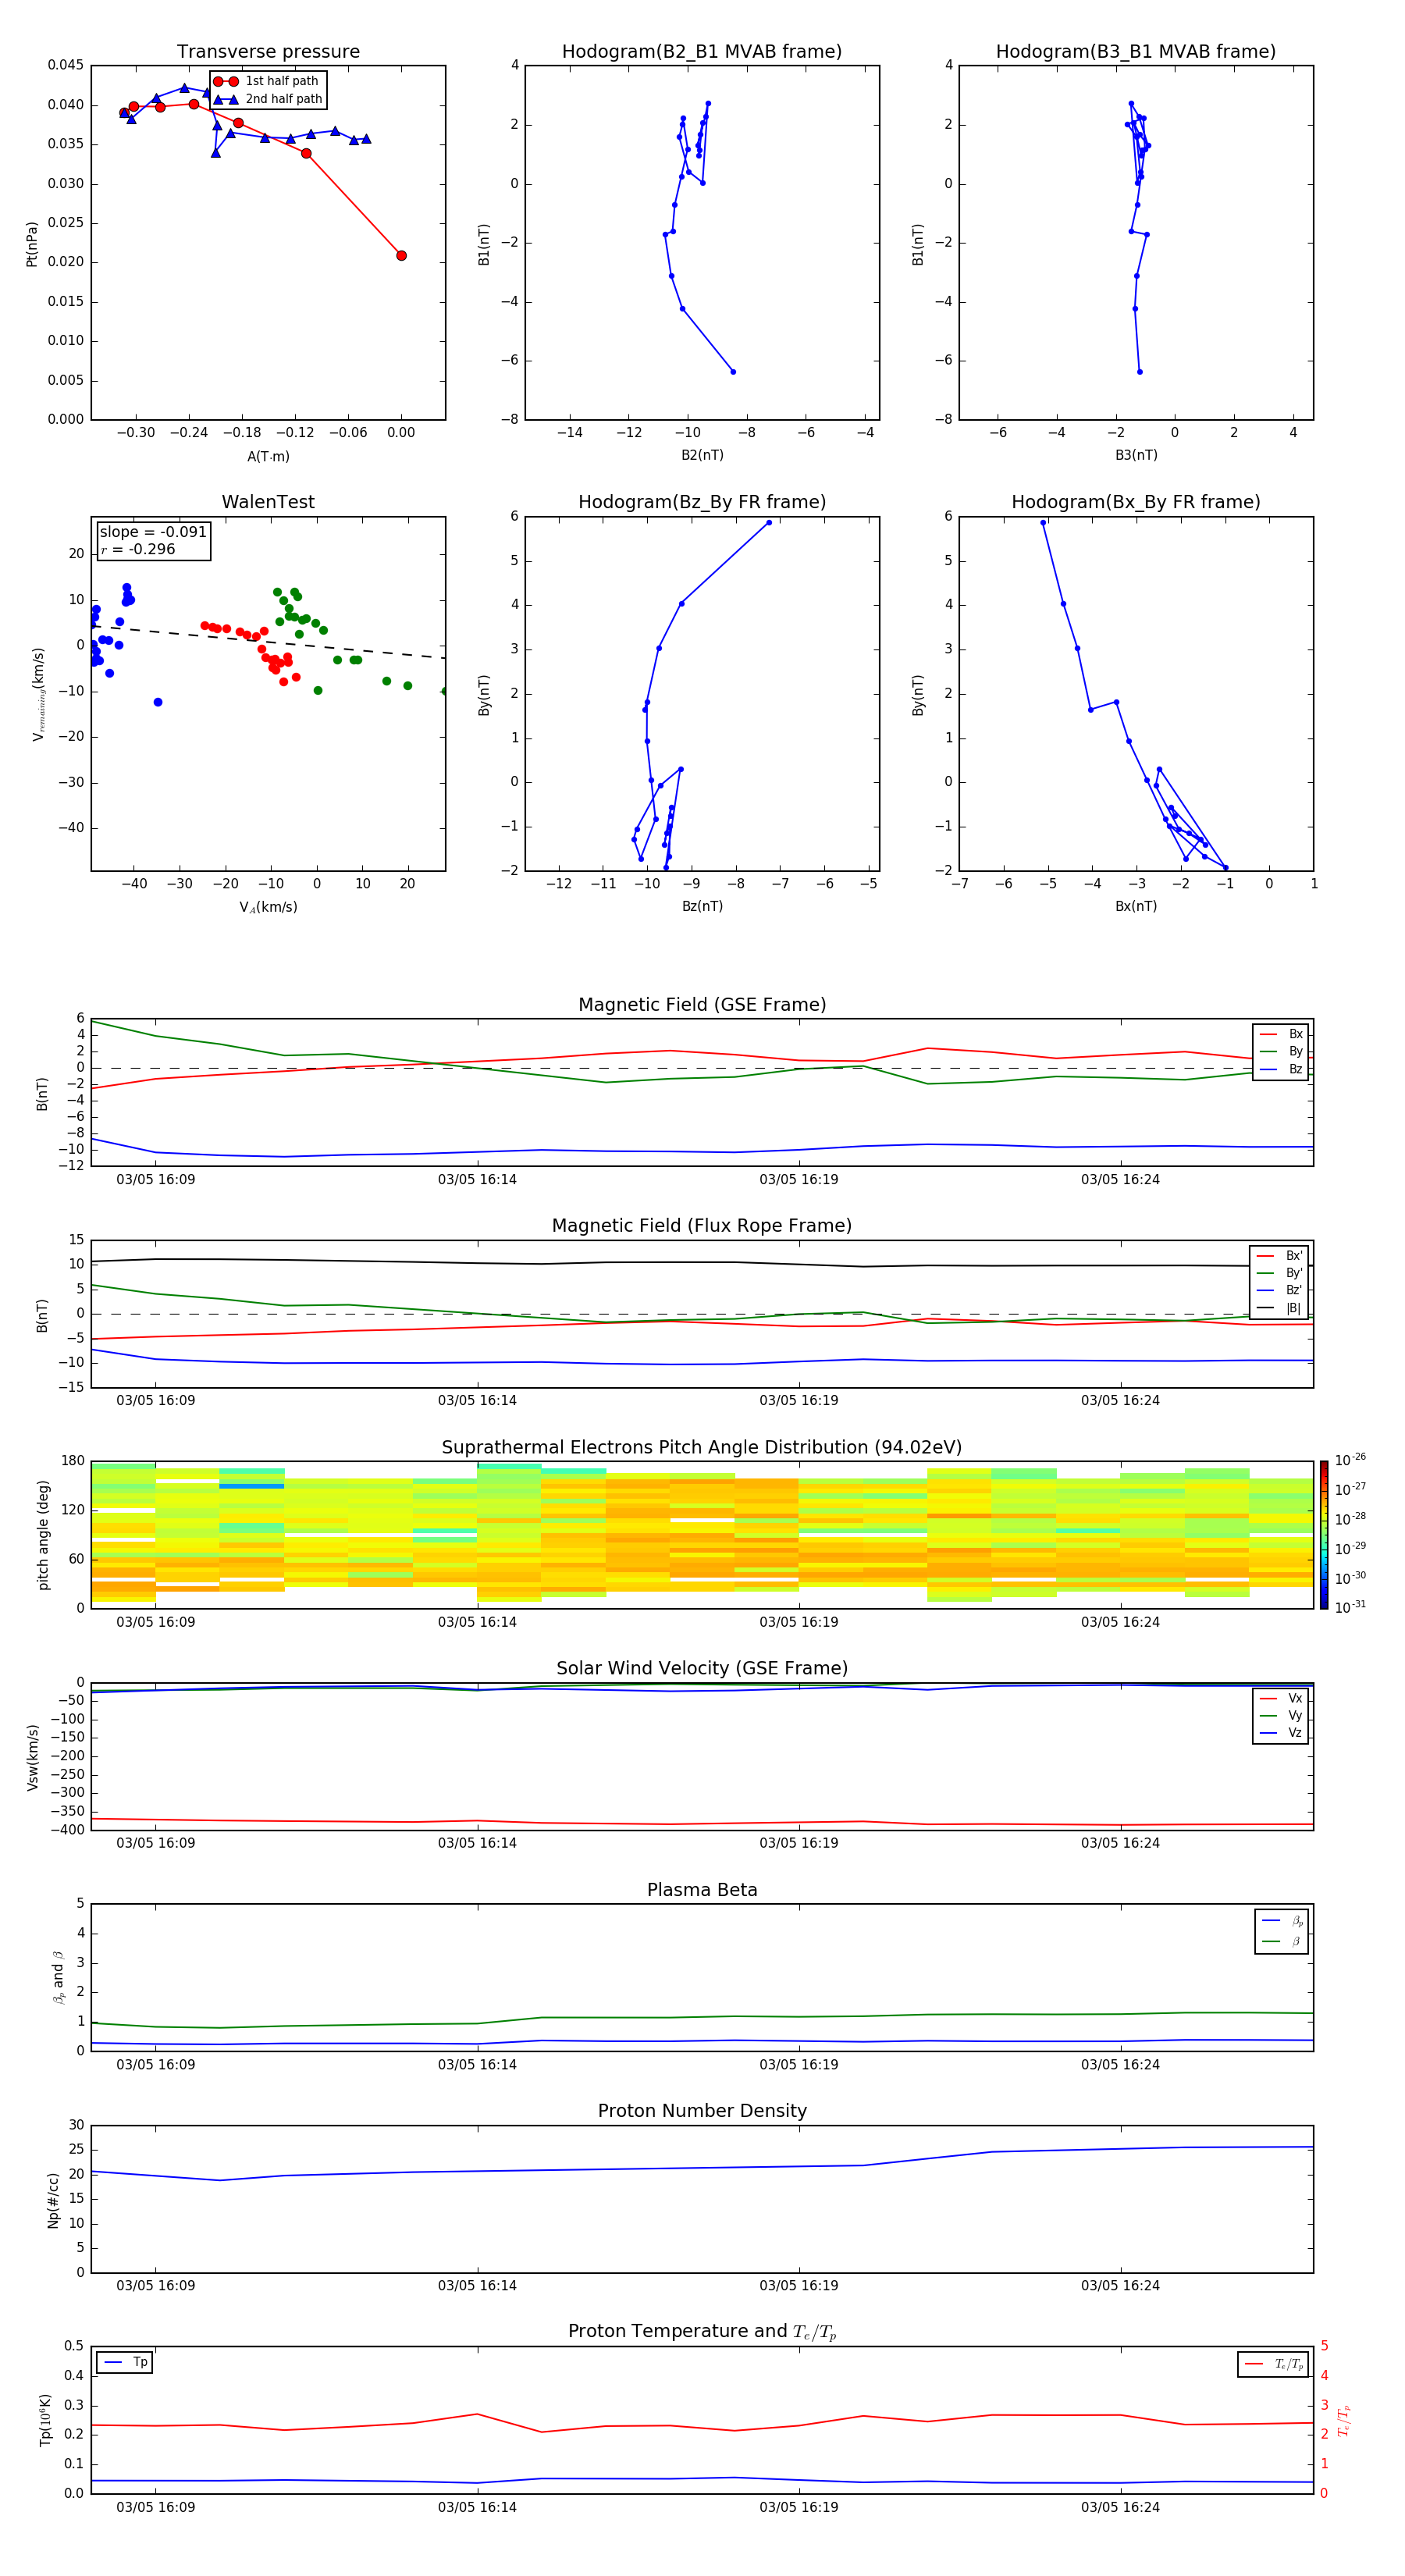Click the 'Hodogram(B3_B1 MVAB frame)' title
The width and height of the screenshot is (1405, 2576).
pos(1136,52)
